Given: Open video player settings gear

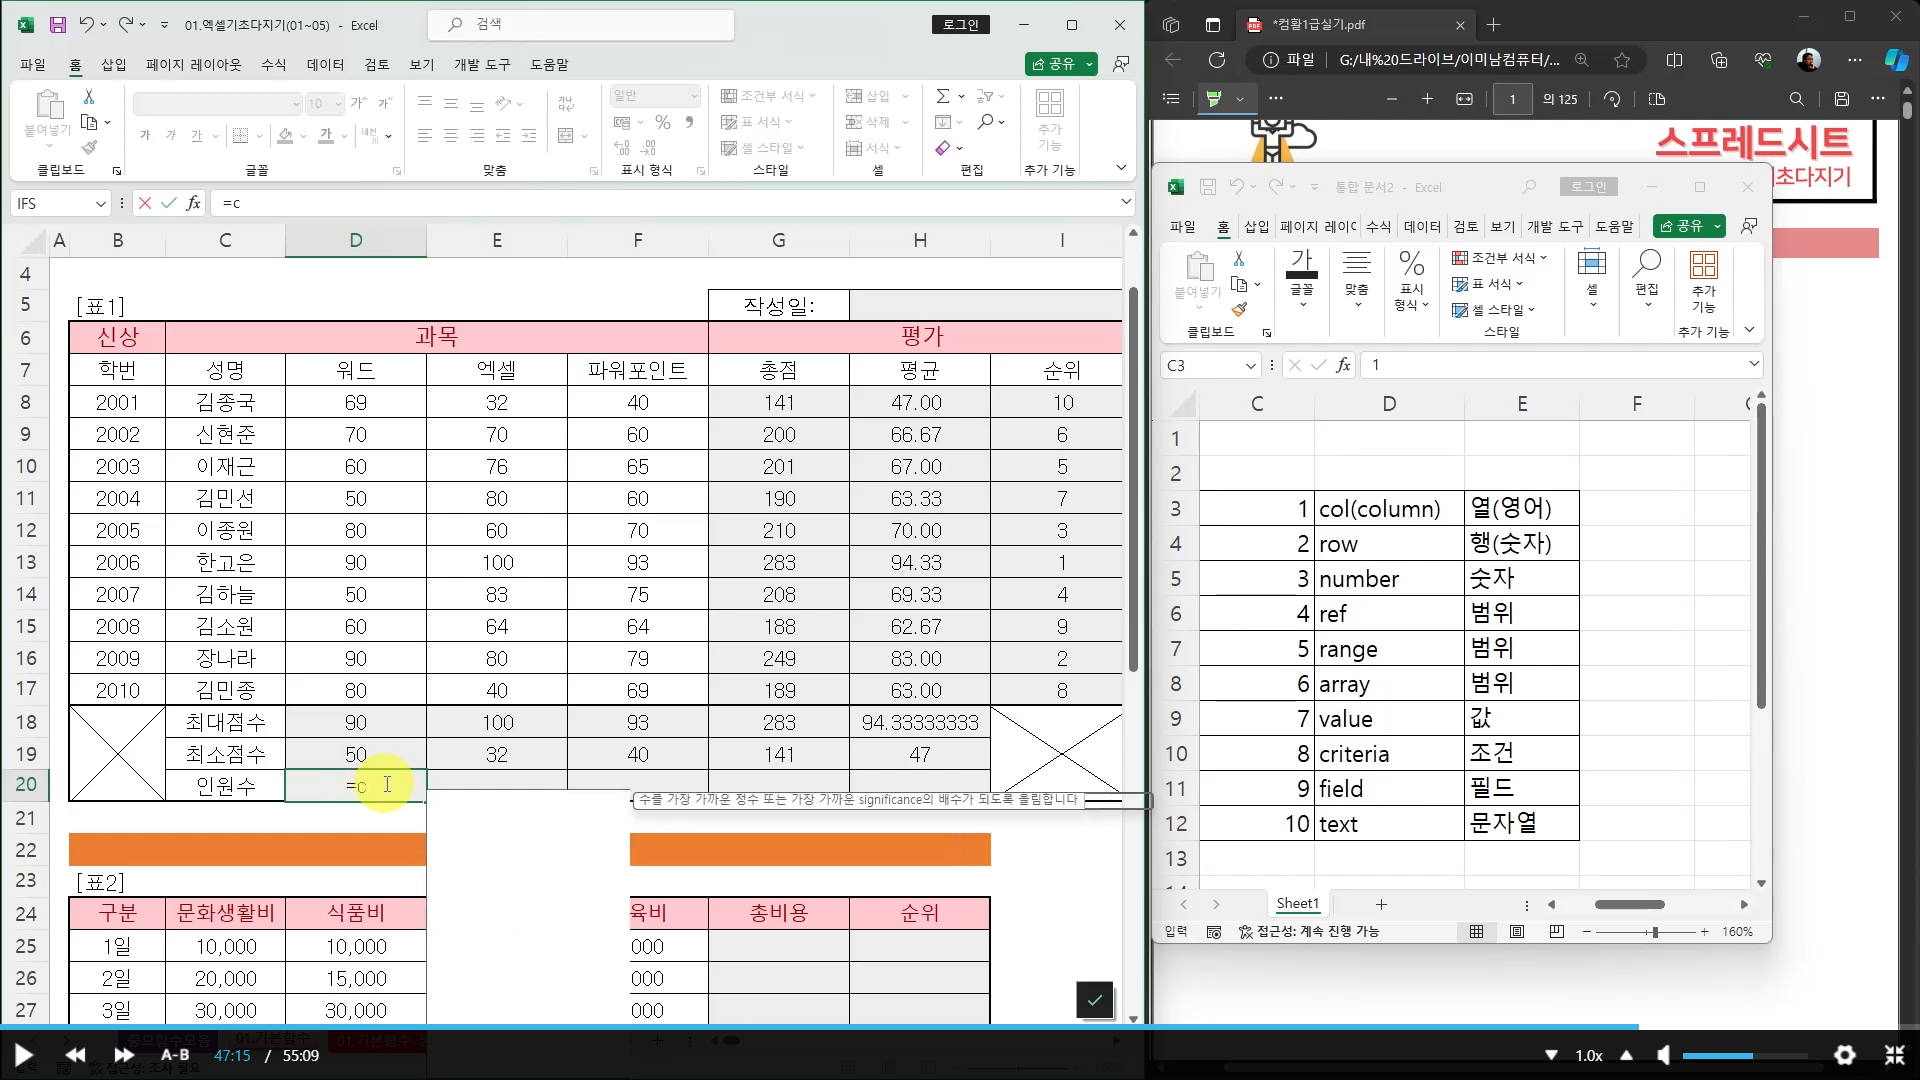Looking at the screenshot, I should (1845, 1055).
